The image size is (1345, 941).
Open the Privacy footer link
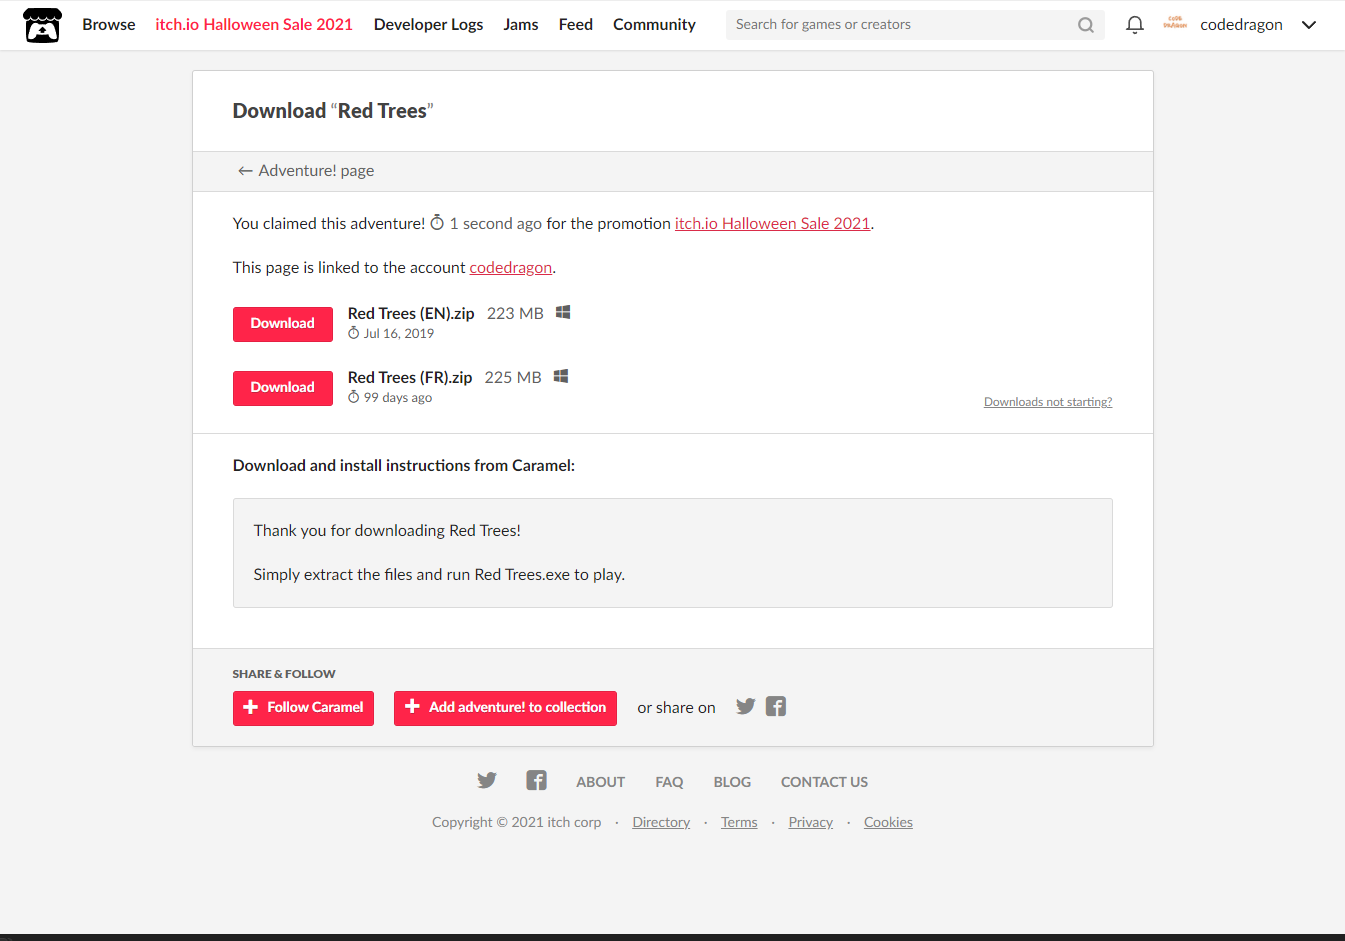click(x=810, y=822)
